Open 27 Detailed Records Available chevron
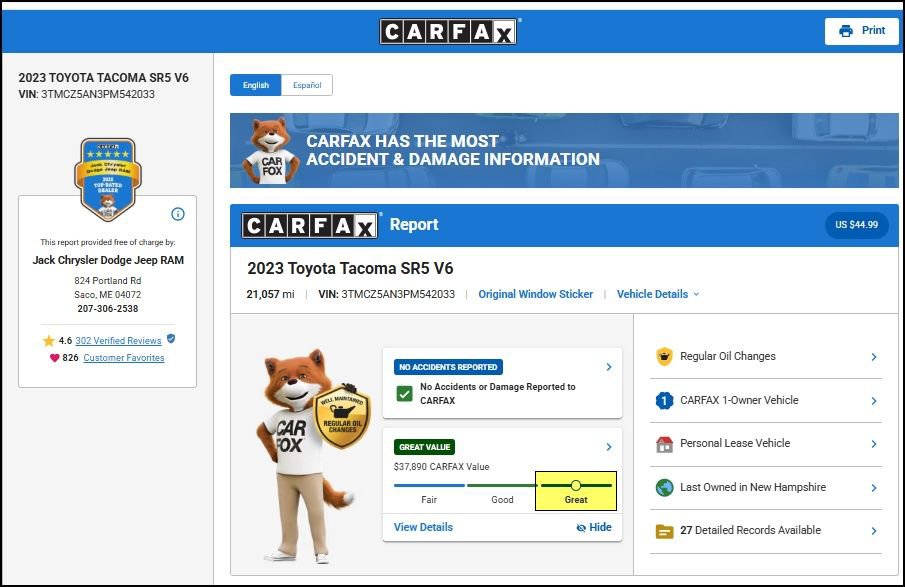905x587 pixels. [x=874, y=531]
